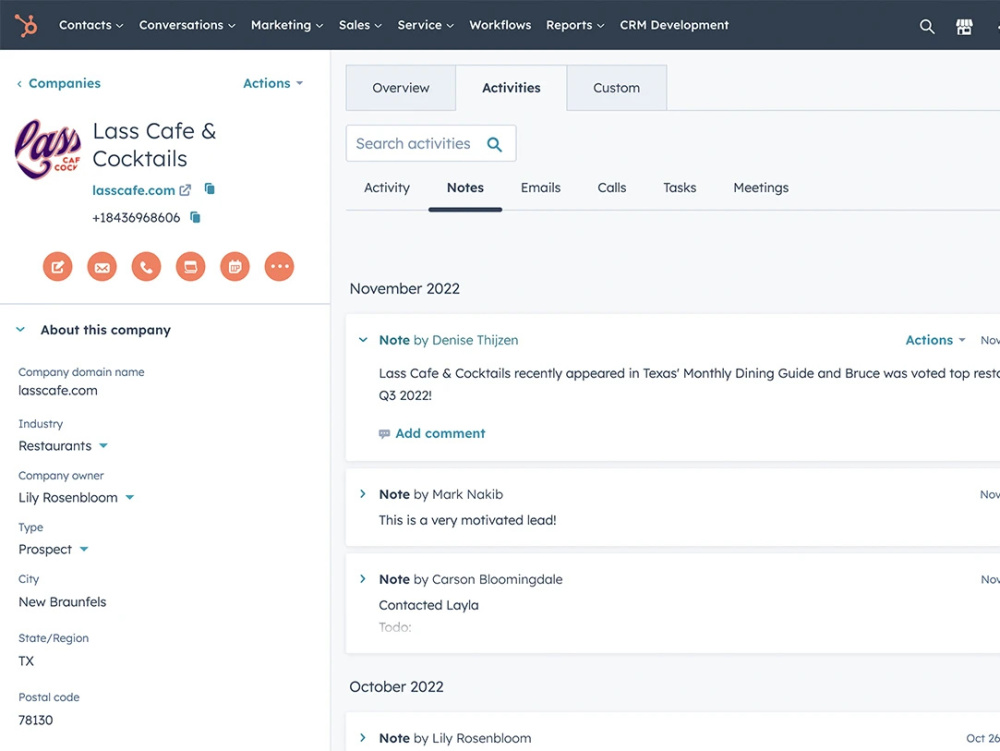
Task: Select the Notes filter tab
Action: 465,188
